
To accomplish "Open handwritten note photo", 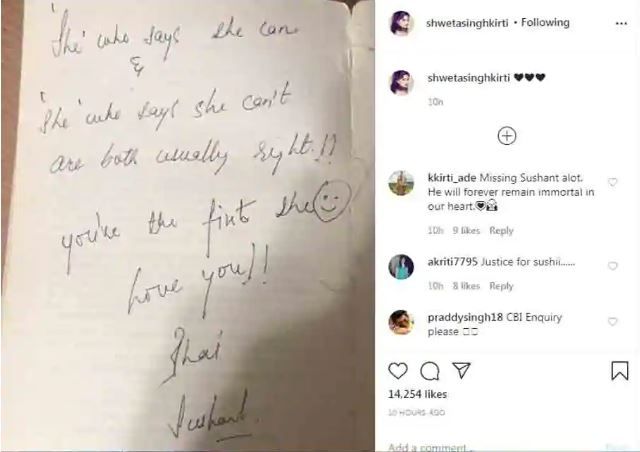I will [188, 226].
